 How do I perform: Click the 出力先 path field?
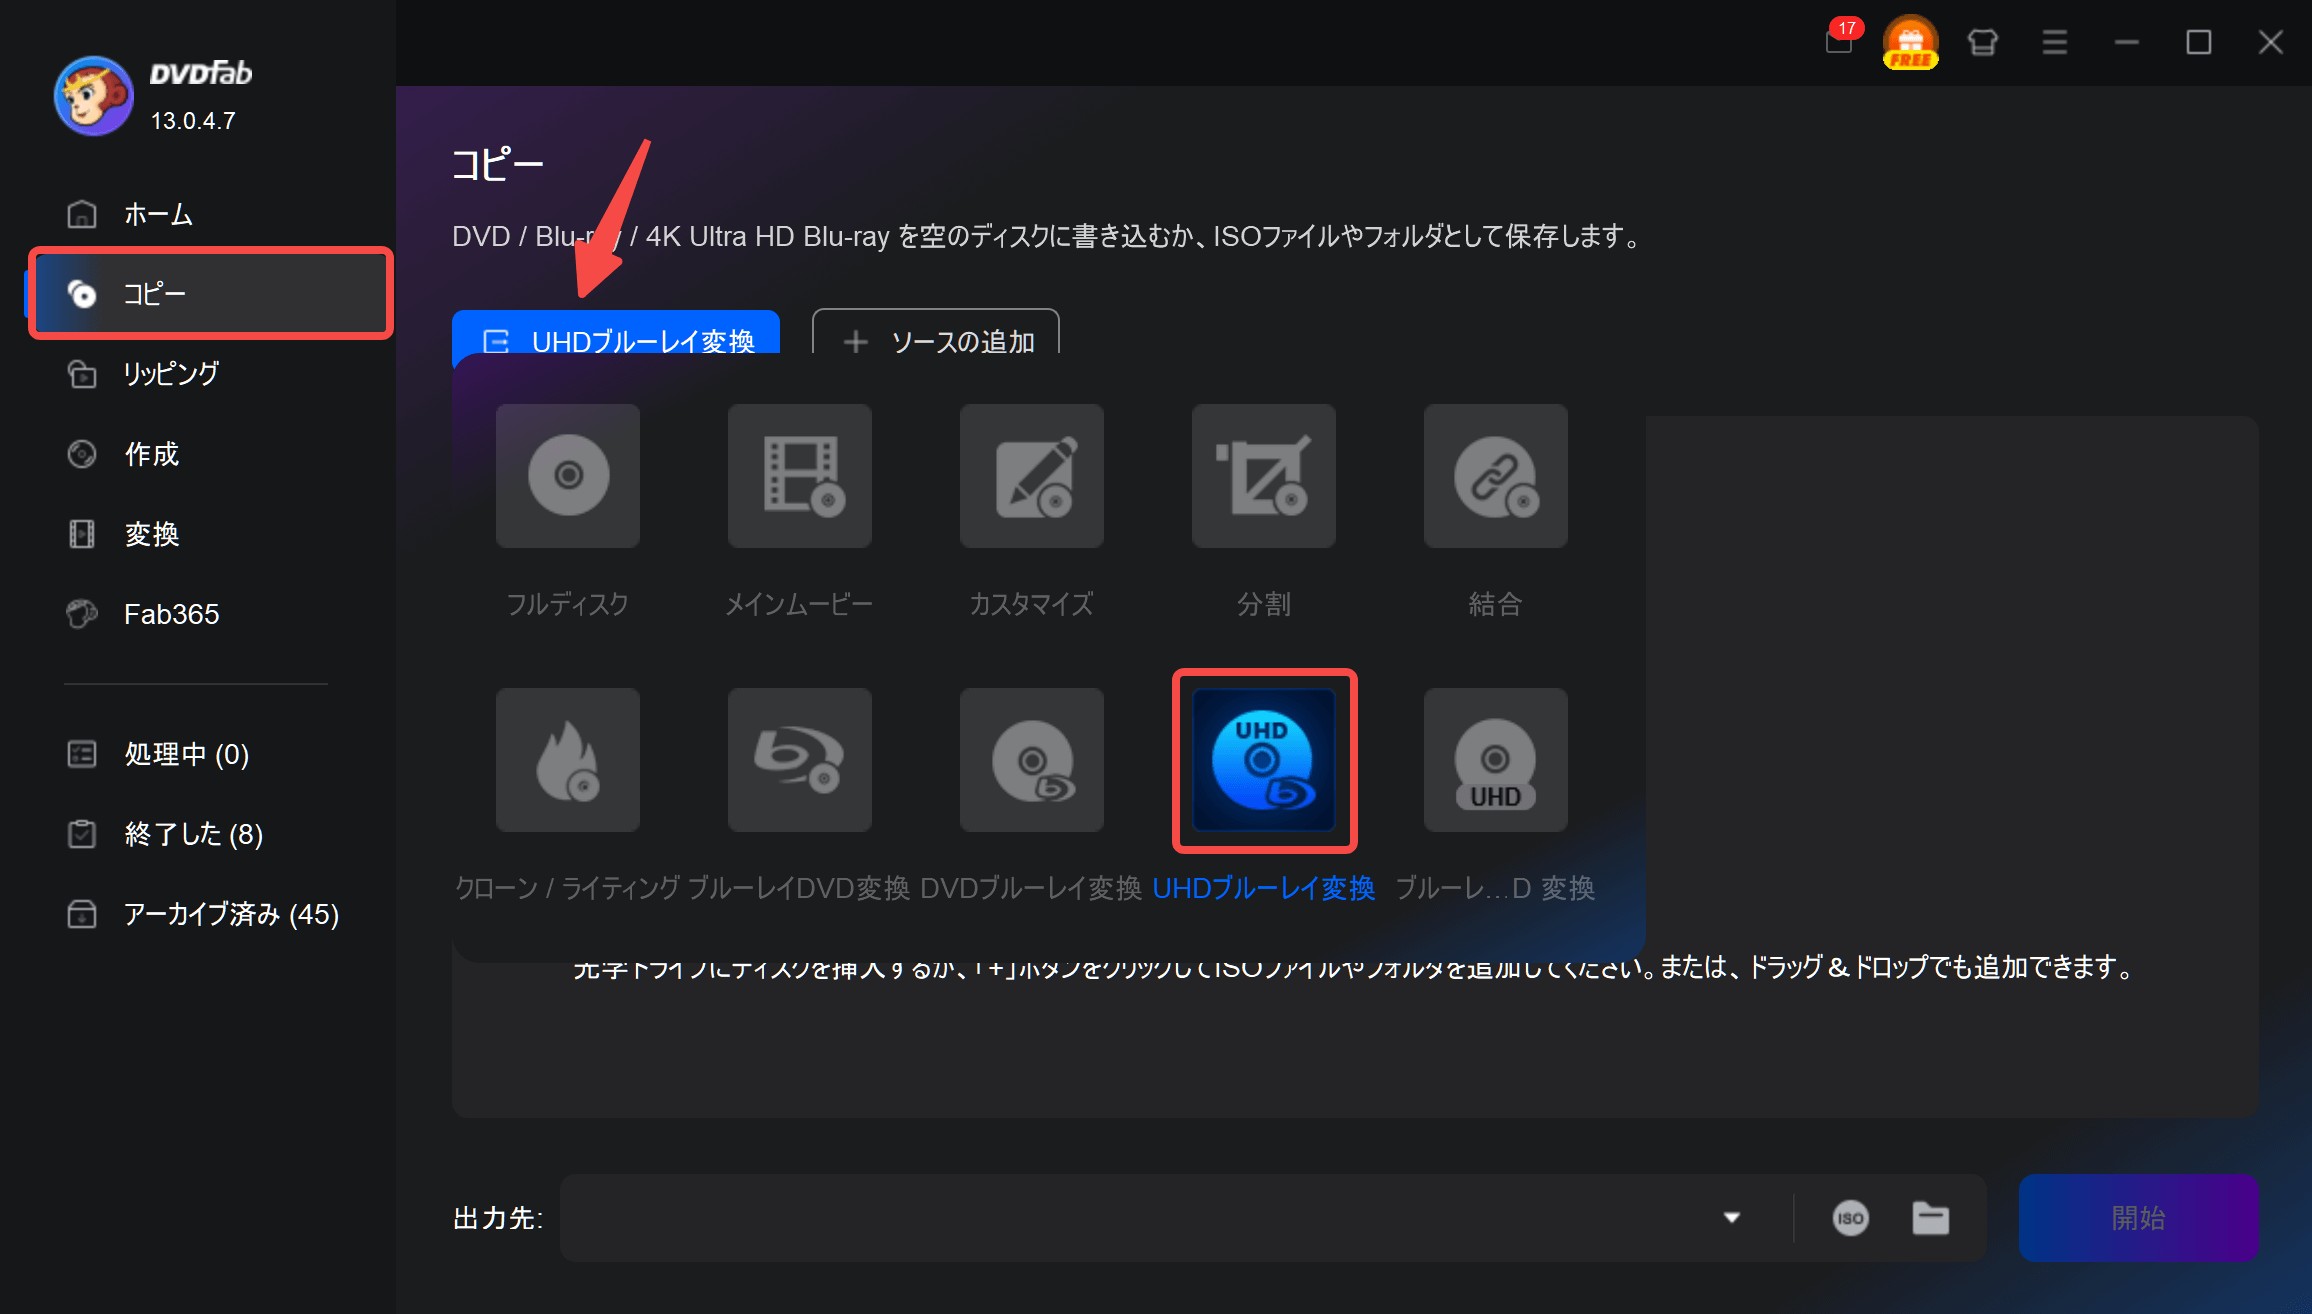pos(1130,1218)
